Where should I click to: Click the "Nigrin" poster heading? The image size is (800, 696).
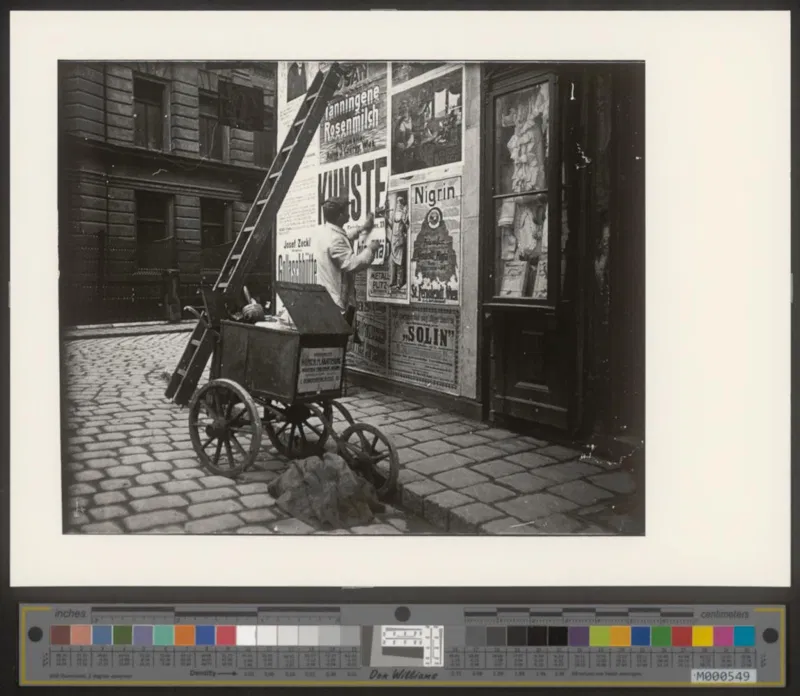(435, 193)
